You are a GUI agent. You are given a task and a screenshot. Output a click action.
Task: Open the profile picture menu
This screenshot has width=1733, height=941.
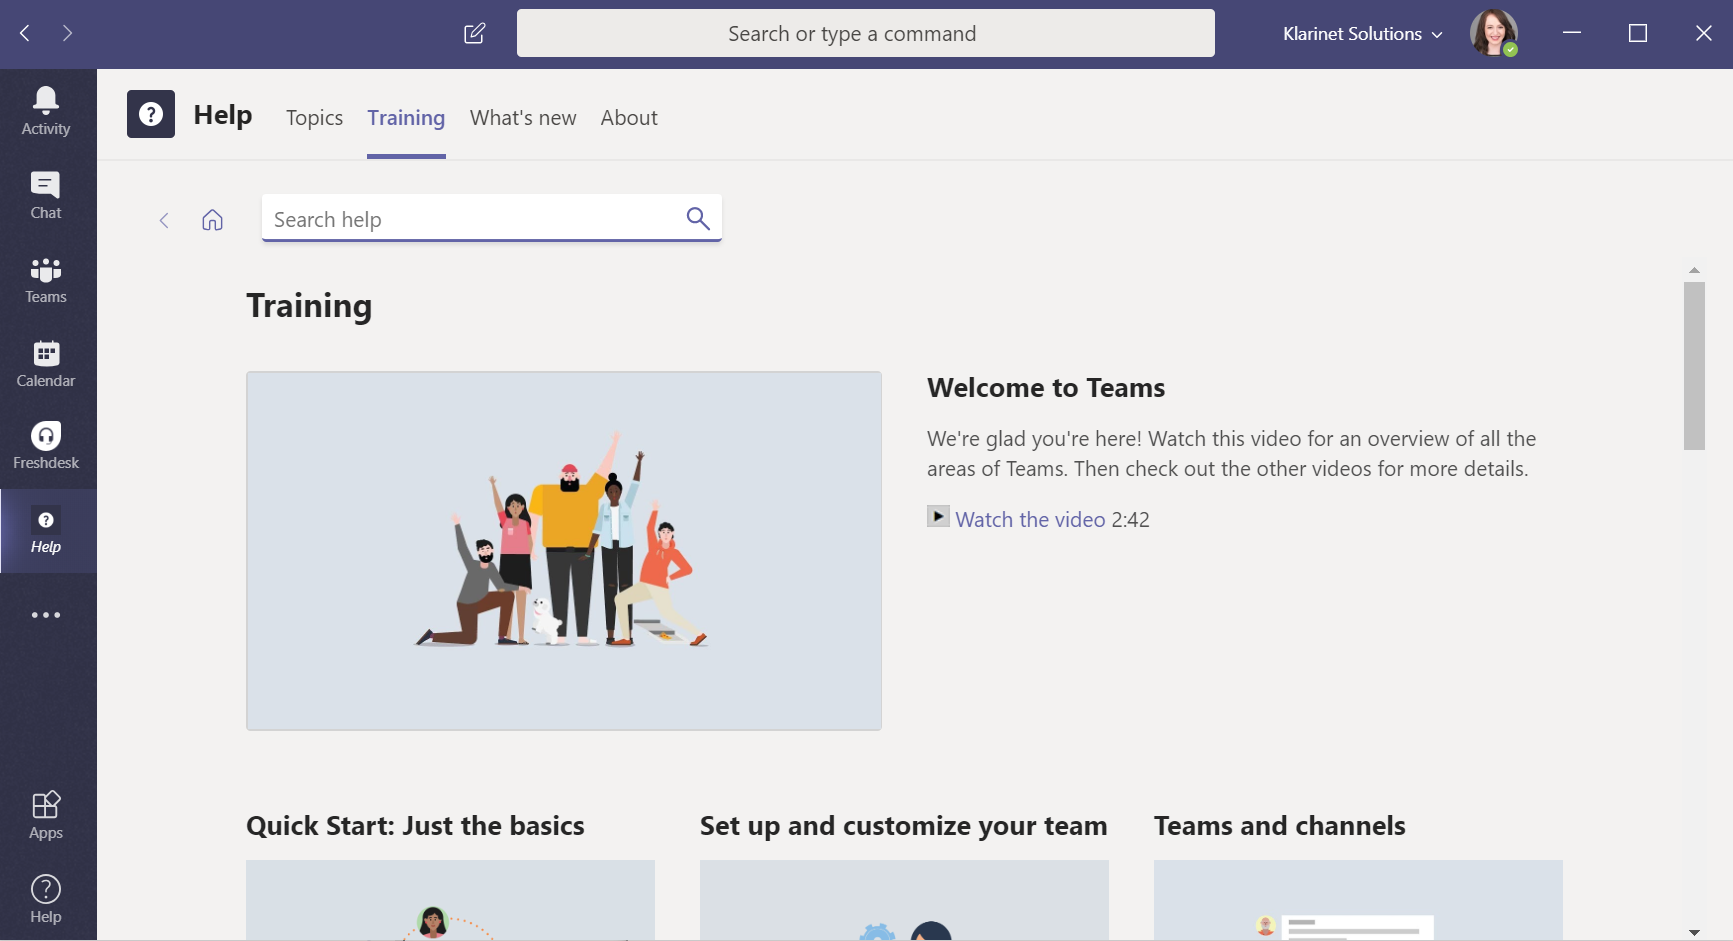[1494, 33]
